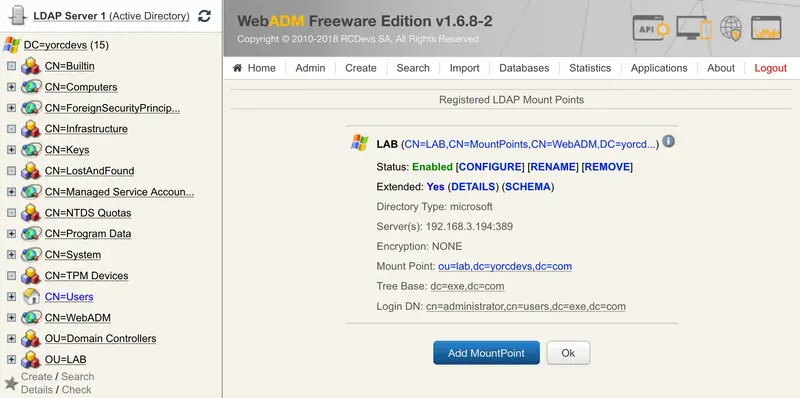The image size is (800, 398).
Task: Open the SCHEMA link under Extended
Action: (528, 187)
